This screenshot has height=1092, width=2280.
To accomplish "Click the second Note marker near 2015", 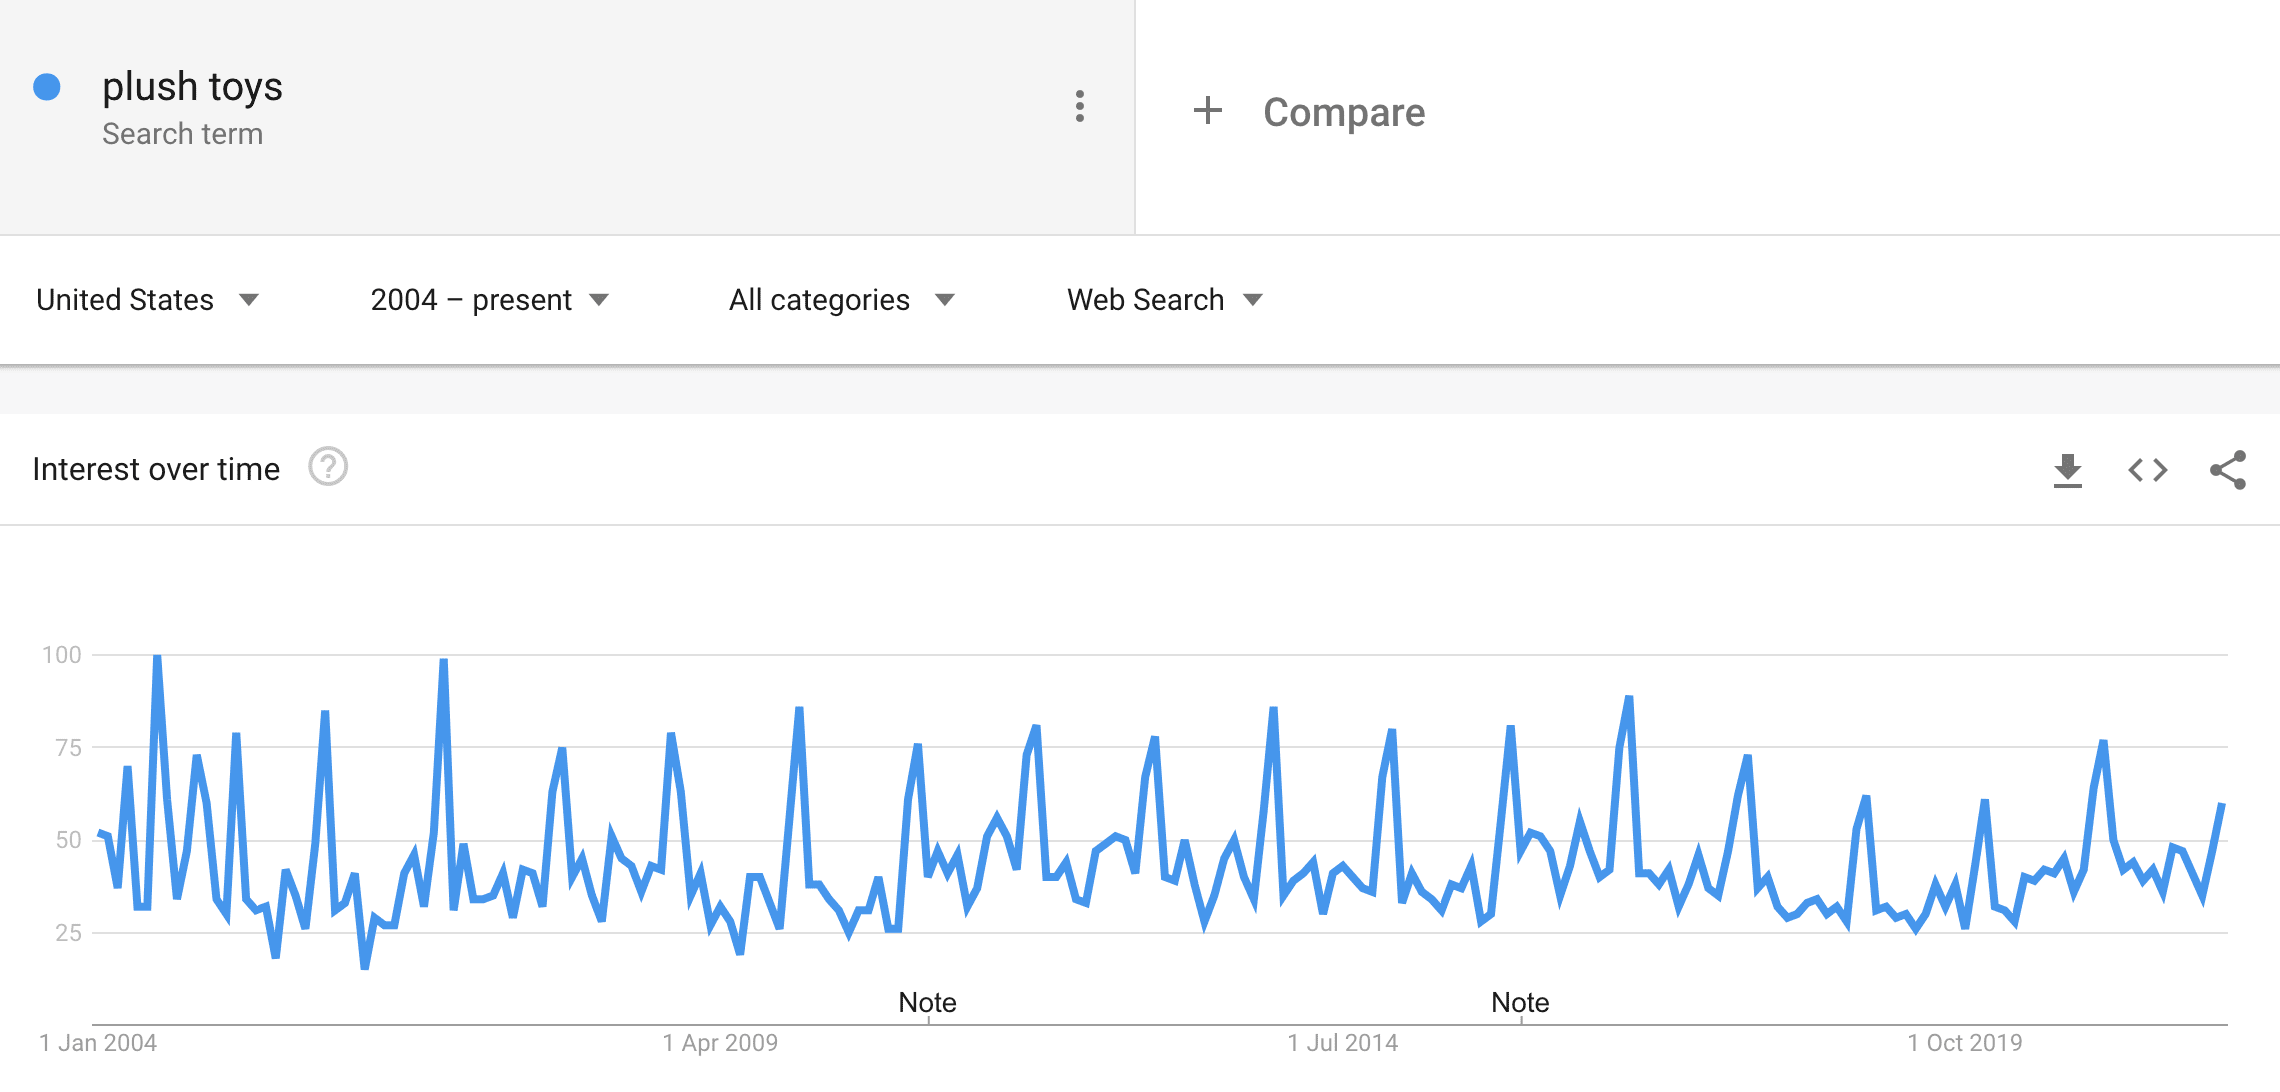I will (x=1520, y=1003).
